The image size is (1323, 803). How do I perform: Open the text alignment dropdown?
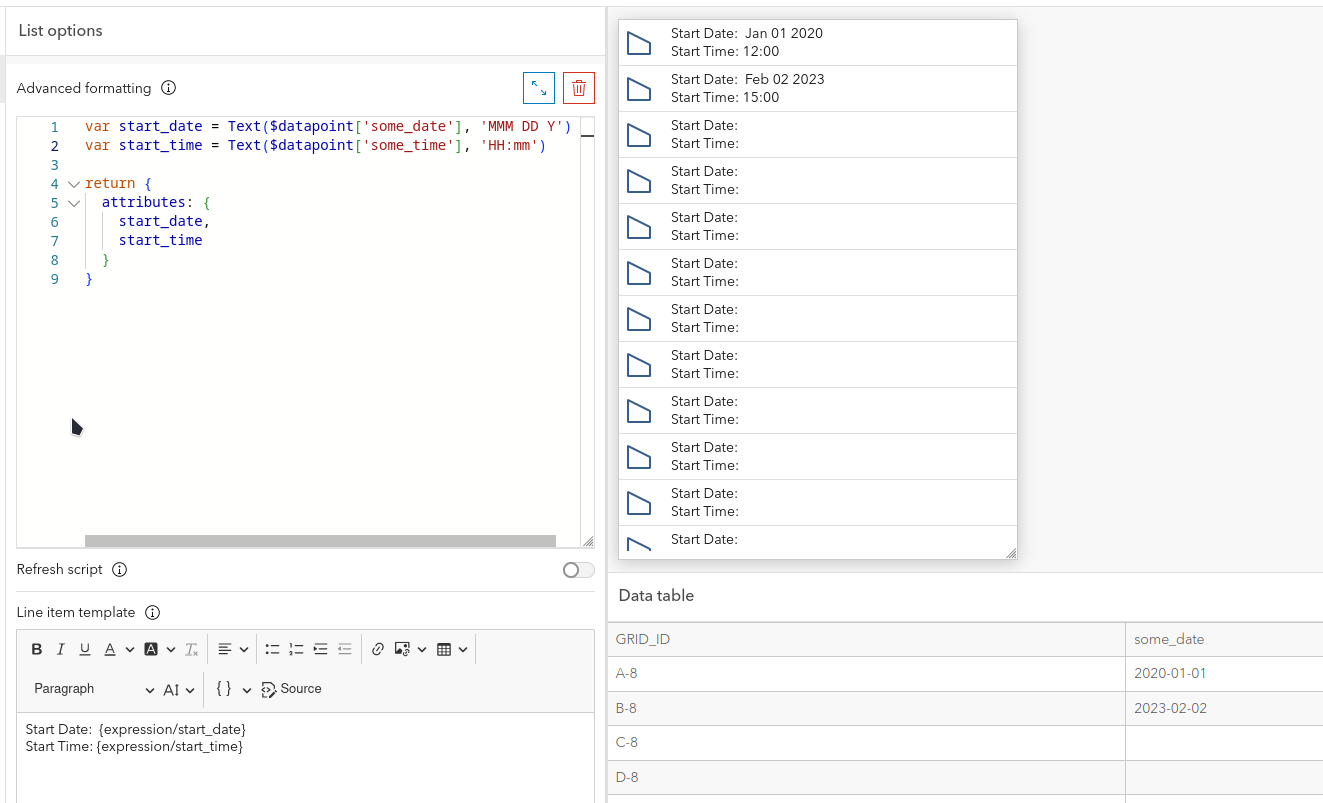[x=232, y=648]
